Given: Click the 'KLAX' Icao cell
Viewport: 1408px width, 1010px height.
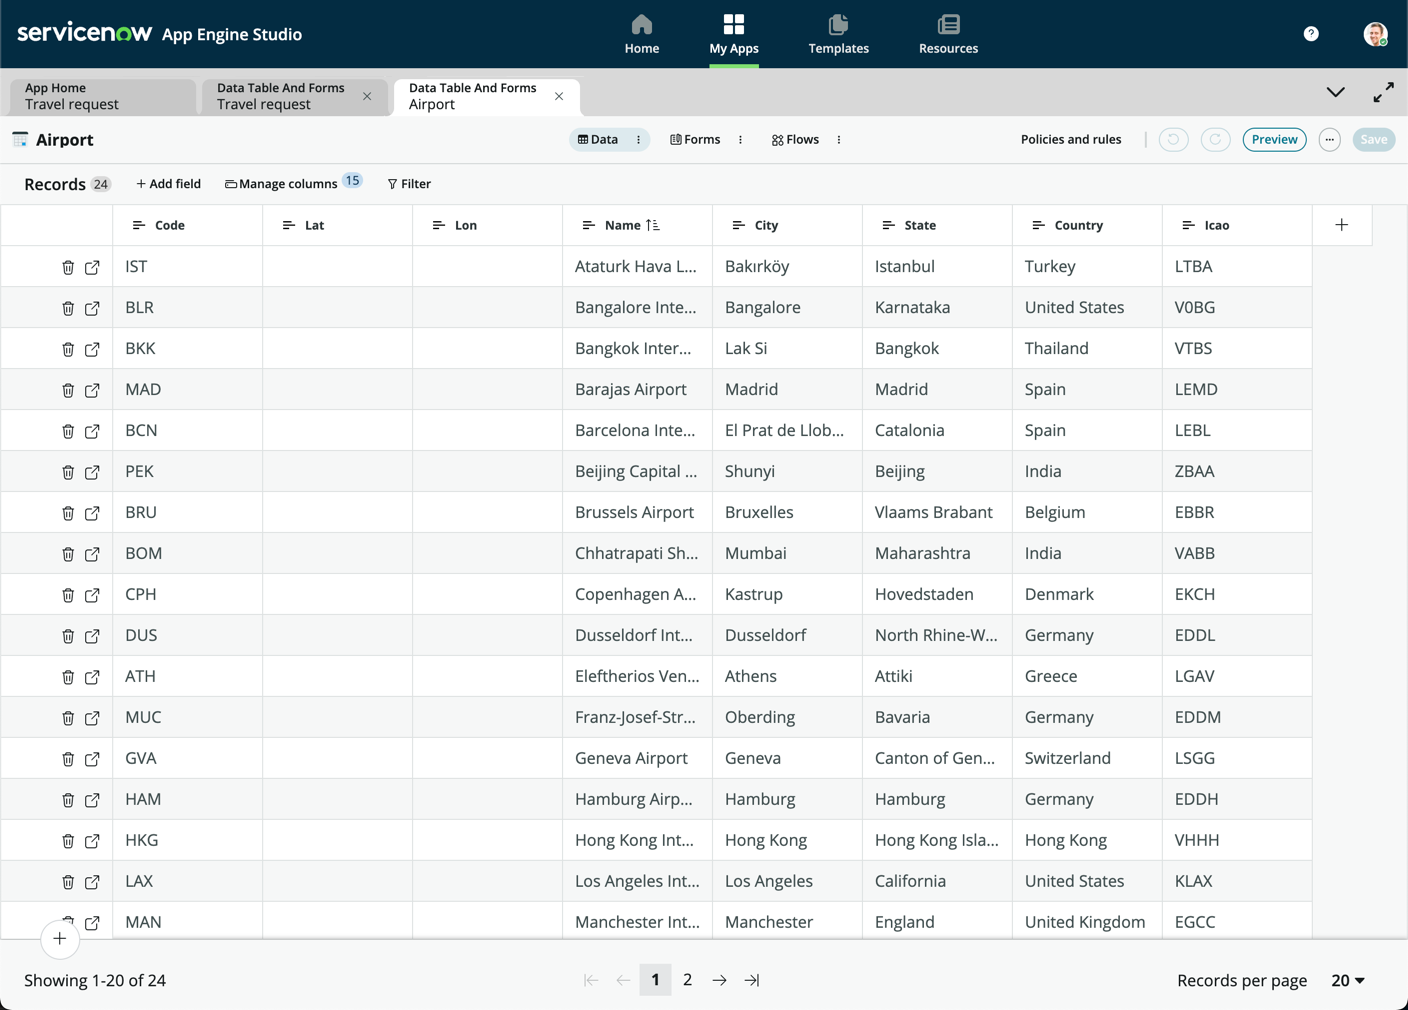Looking at the screenshot, I should pos(1237,882).
